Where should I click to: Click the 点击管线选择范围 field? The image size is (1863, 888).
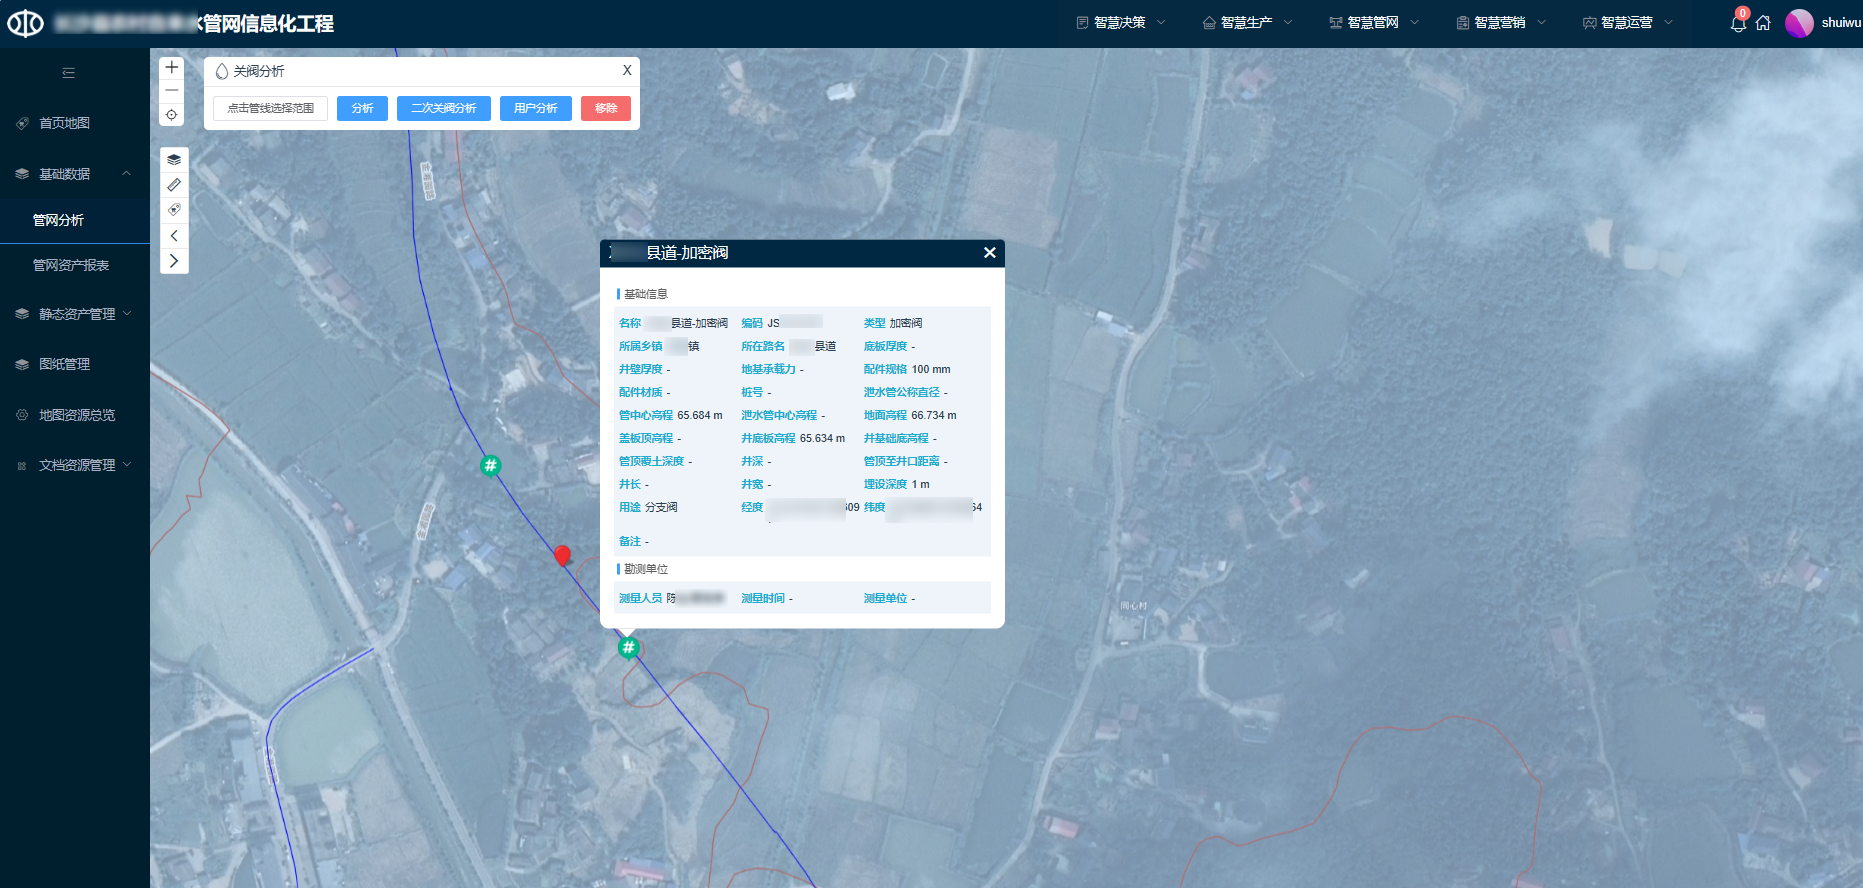click(x=270, y=108)
